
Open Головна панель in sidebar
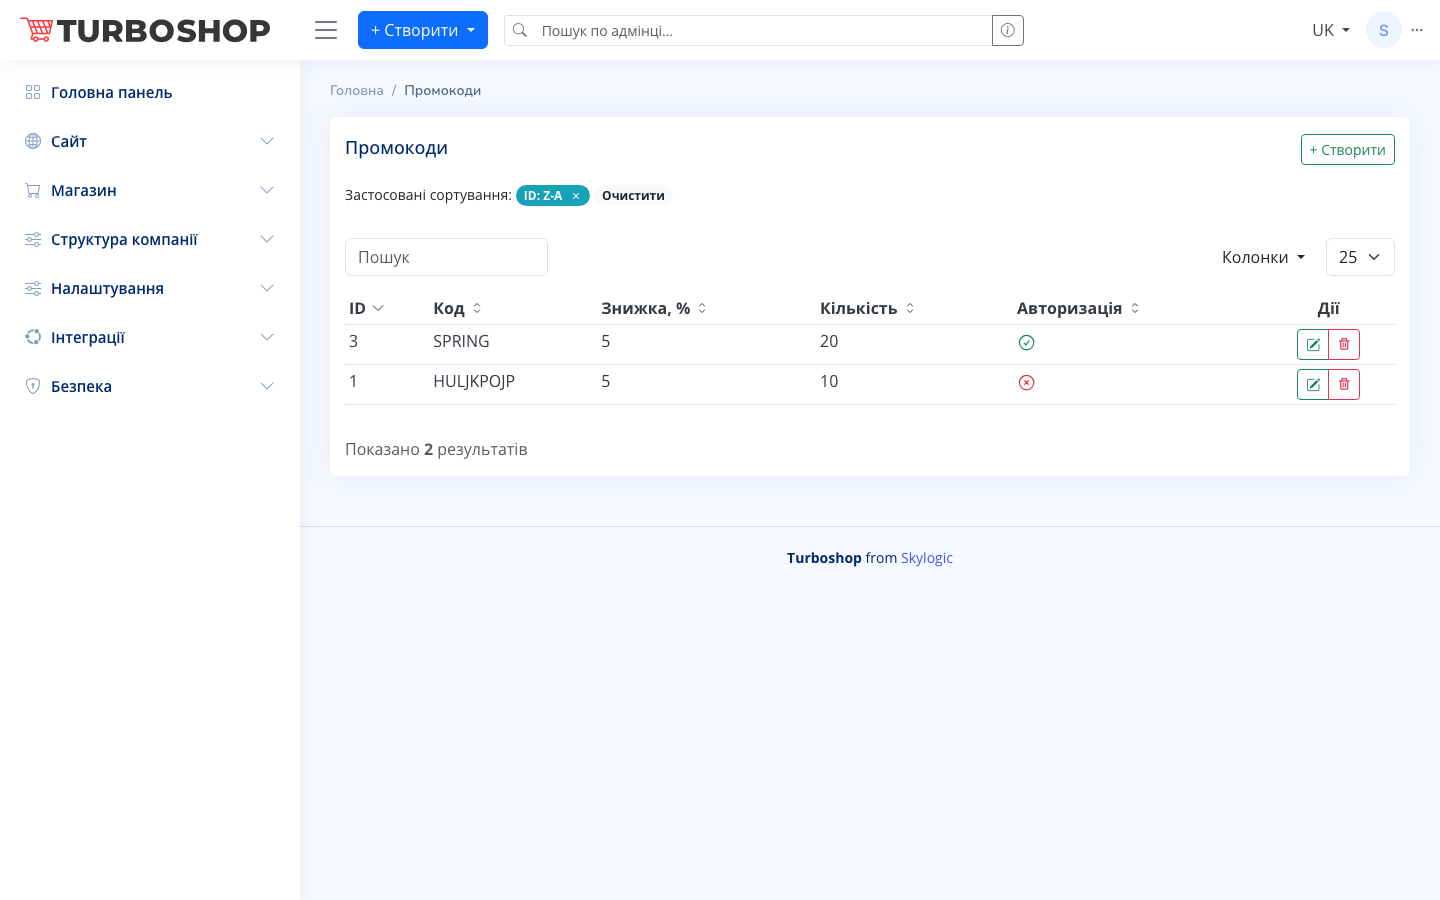pos(150,92)
